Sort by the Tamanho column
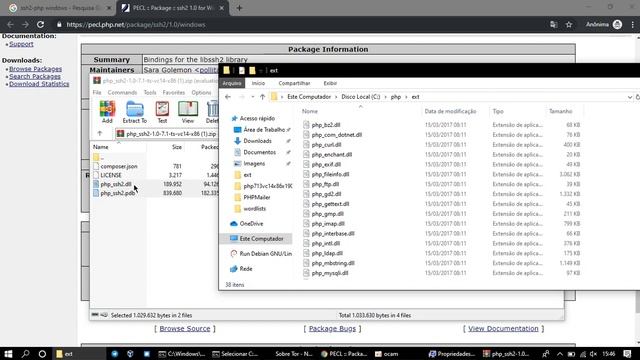The height and width of the screenshot is (360, 640). click(560, 111)
